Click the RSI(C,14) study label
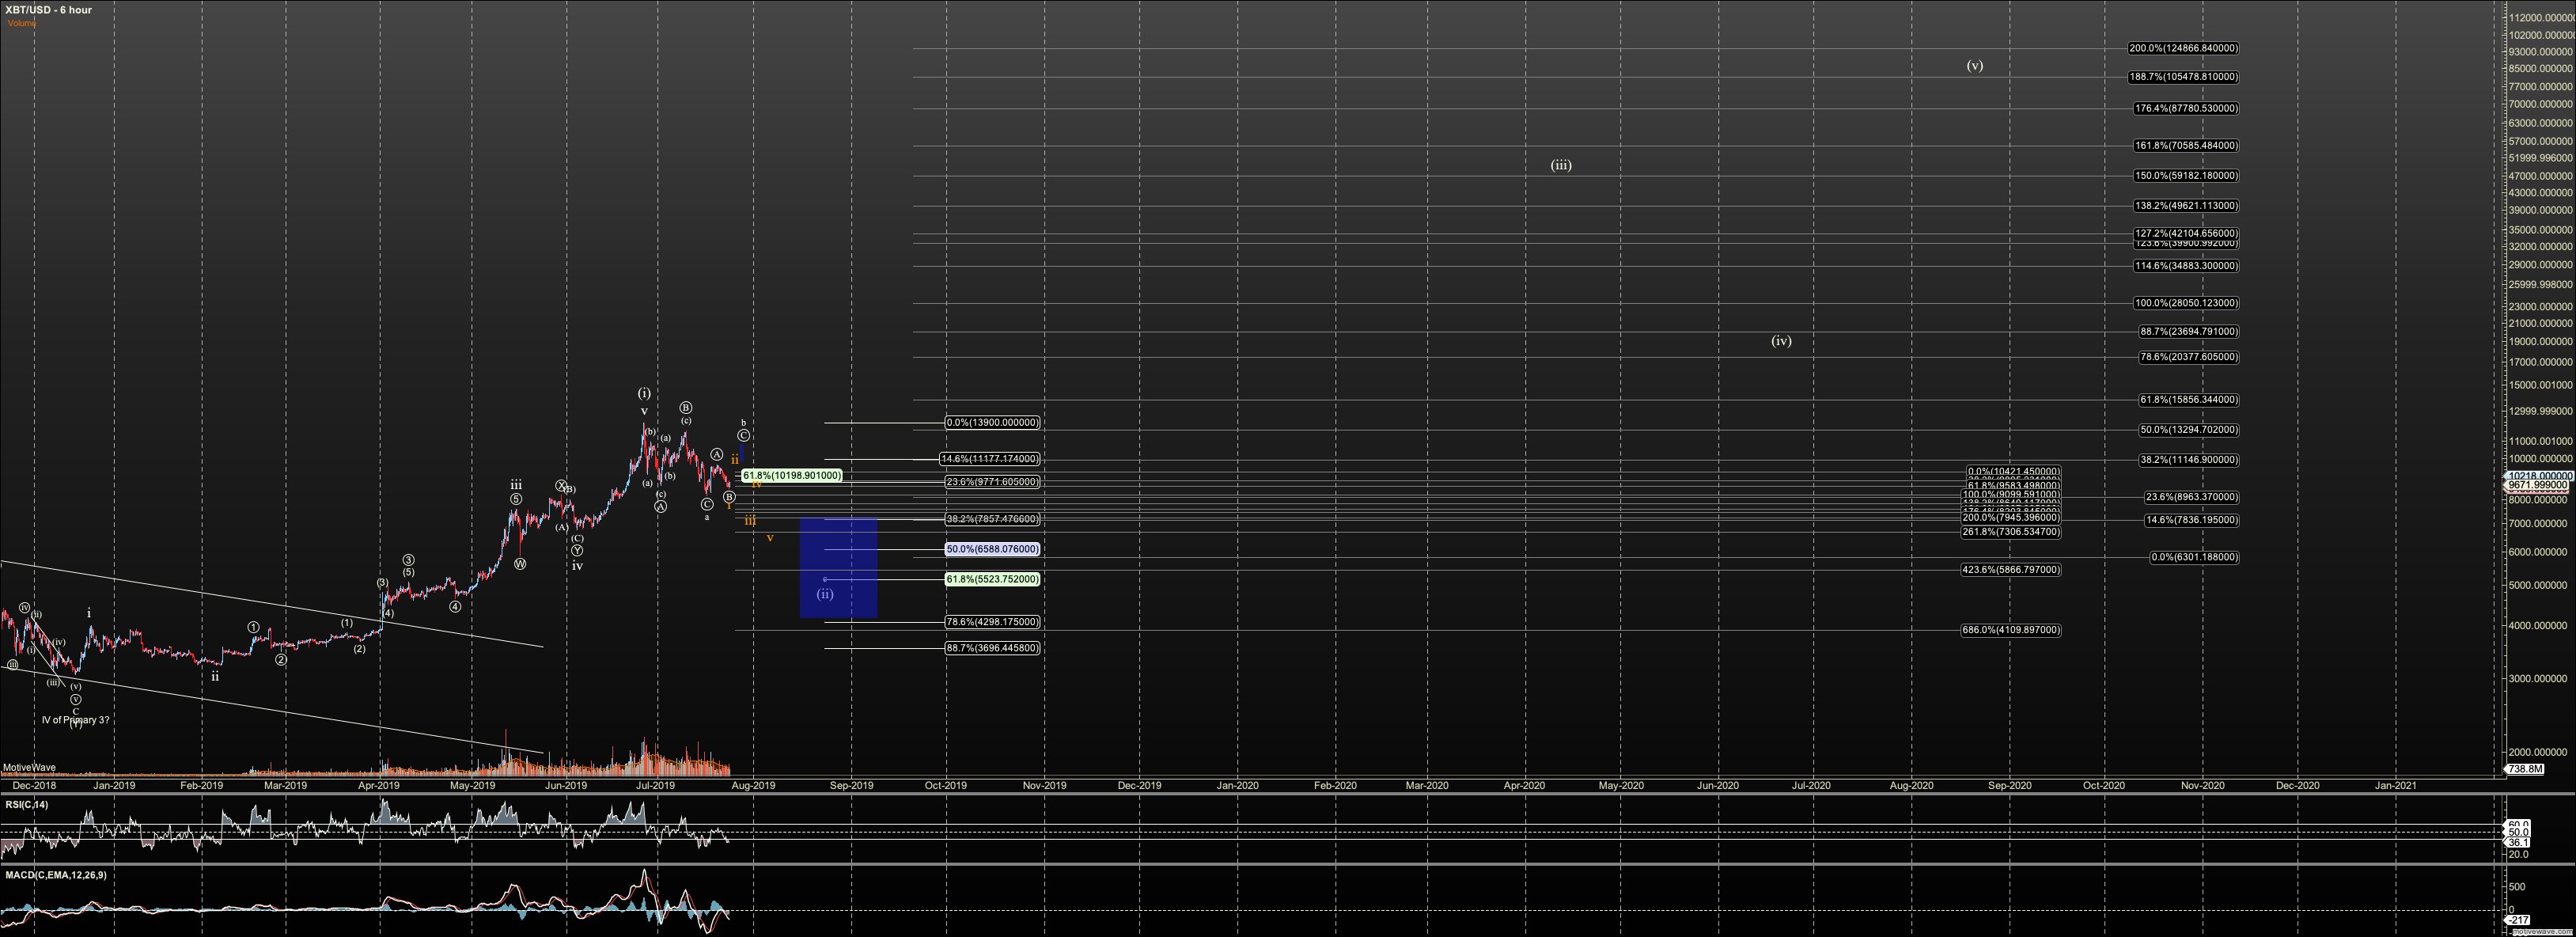 (x=26, y=804)
